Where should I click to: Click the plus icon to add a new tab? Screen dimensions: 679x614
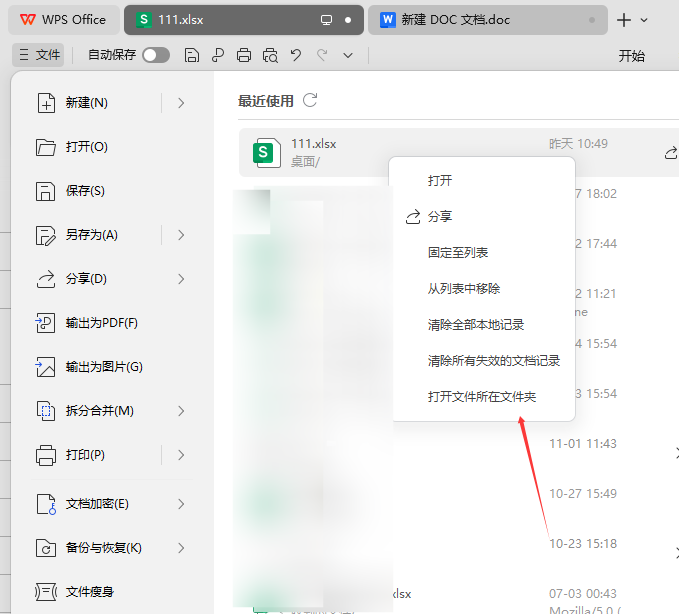[624, 20]
